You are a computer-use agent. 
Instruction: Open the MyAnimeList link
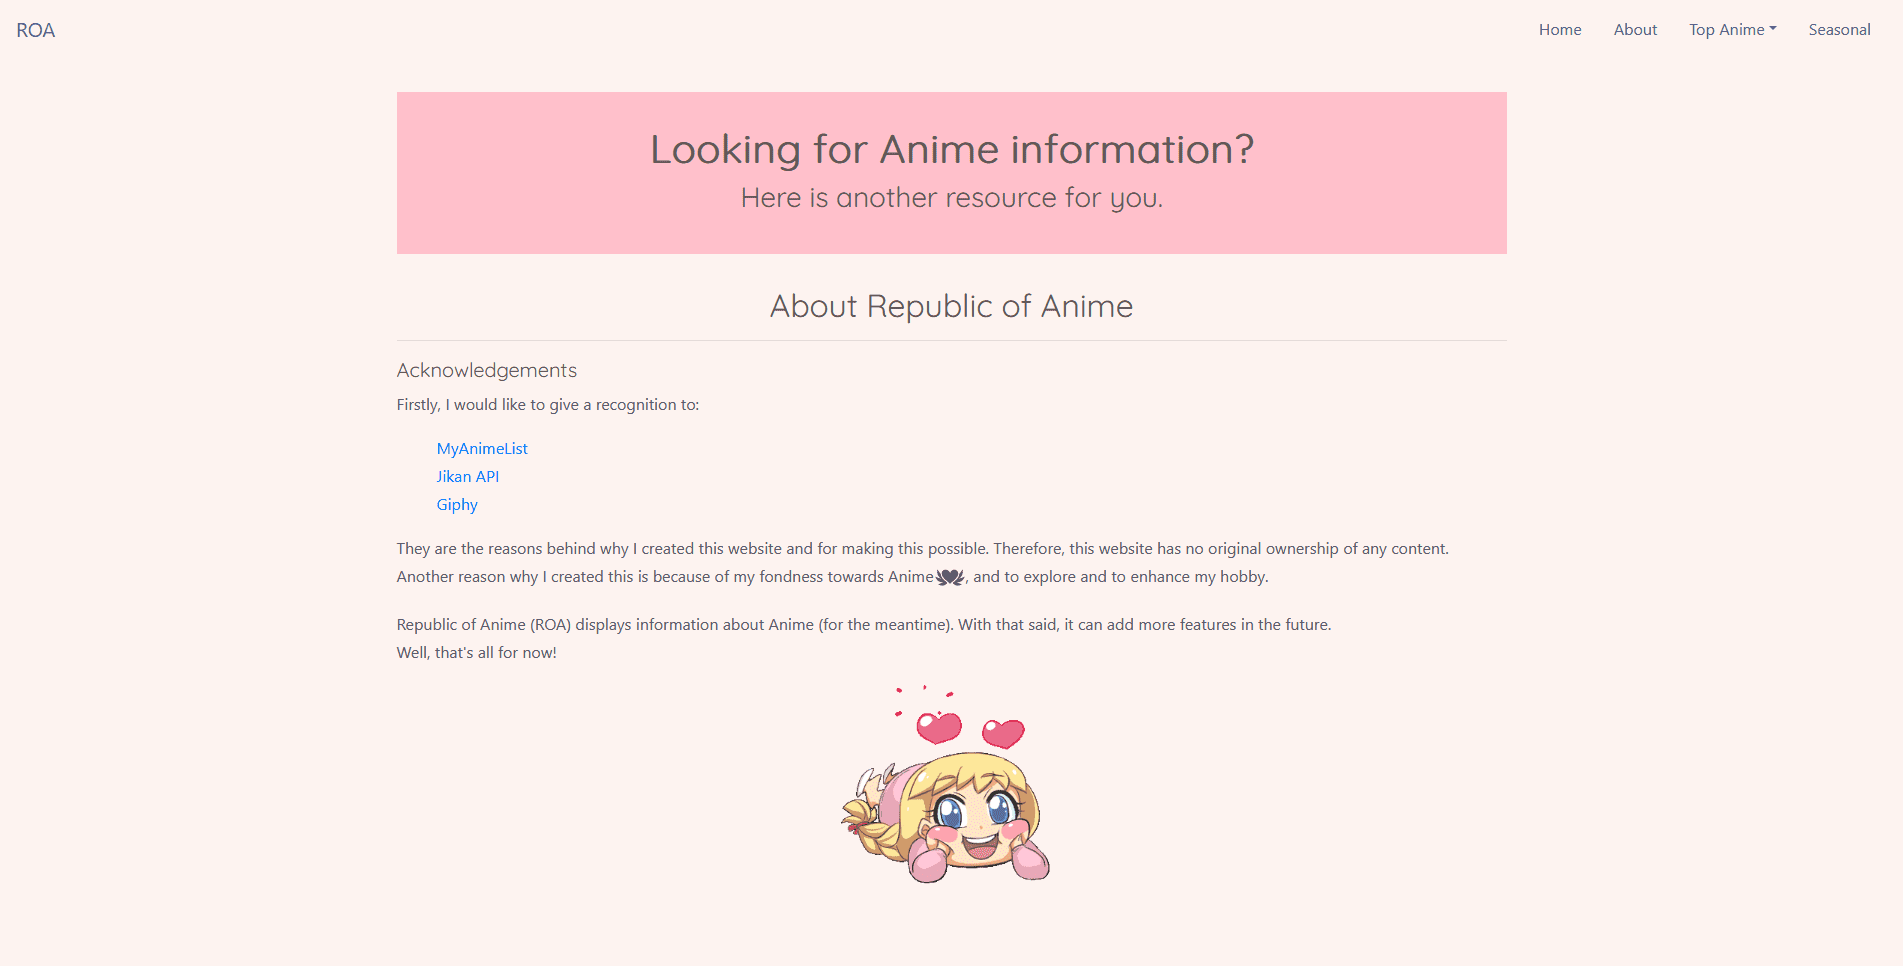click(482, 449)
